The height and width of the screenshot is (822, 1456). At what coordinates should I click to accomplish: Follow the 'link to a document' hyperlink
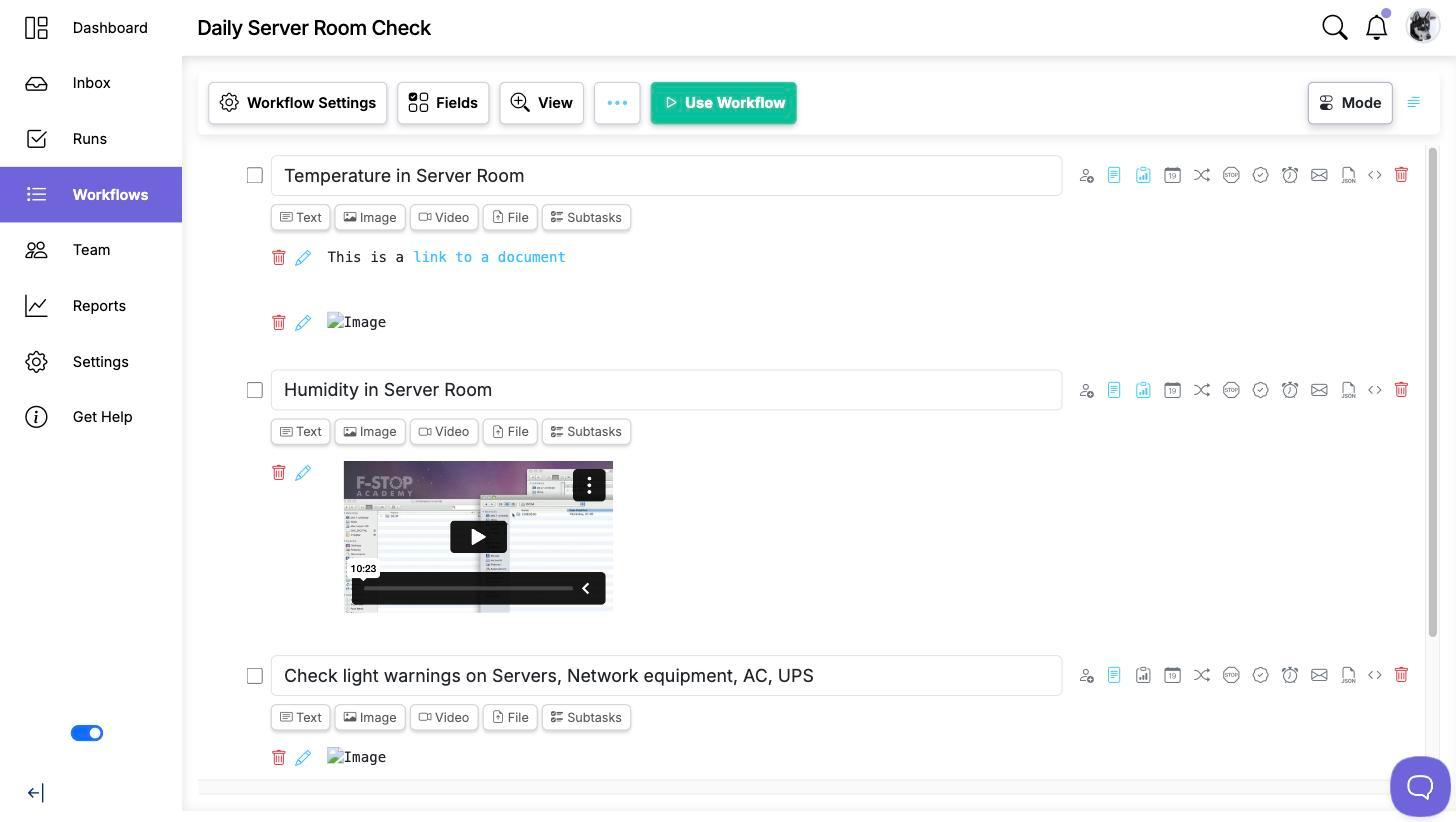[489, 257]
